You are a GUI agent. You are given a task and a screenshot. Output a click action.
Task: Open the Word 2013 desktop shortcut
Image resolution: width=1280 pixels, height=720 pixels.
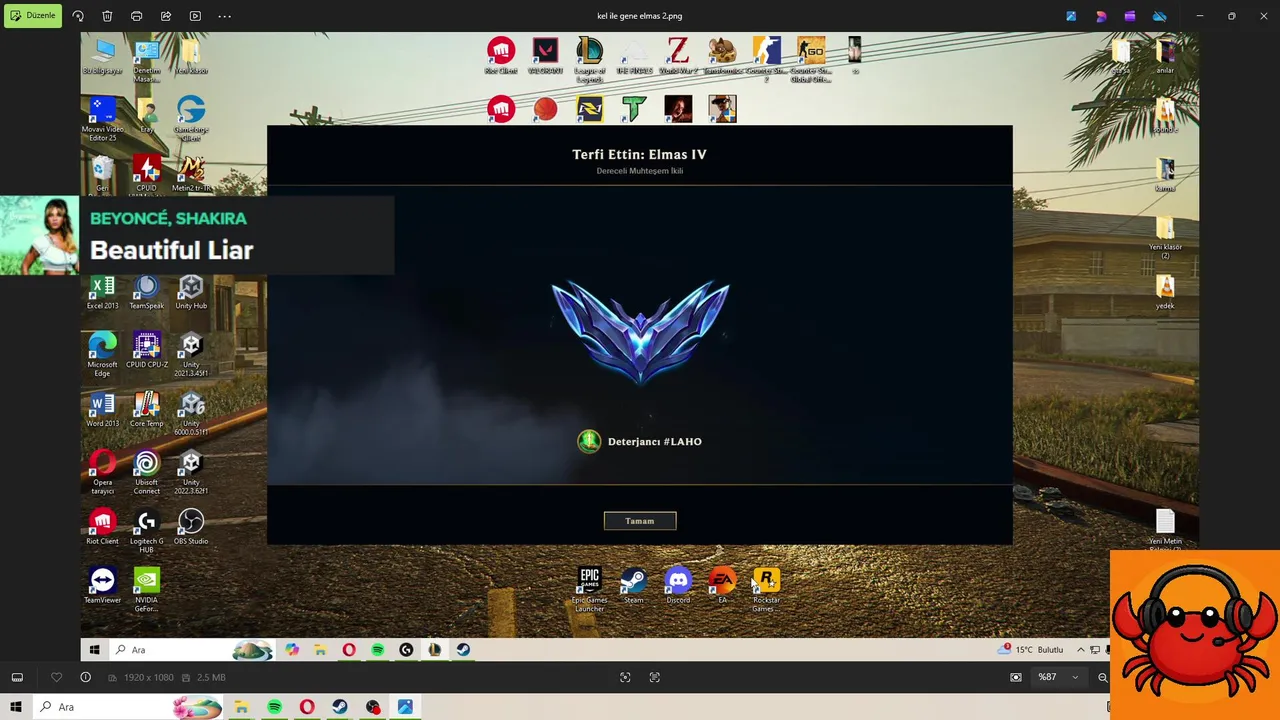coord(102,410)
